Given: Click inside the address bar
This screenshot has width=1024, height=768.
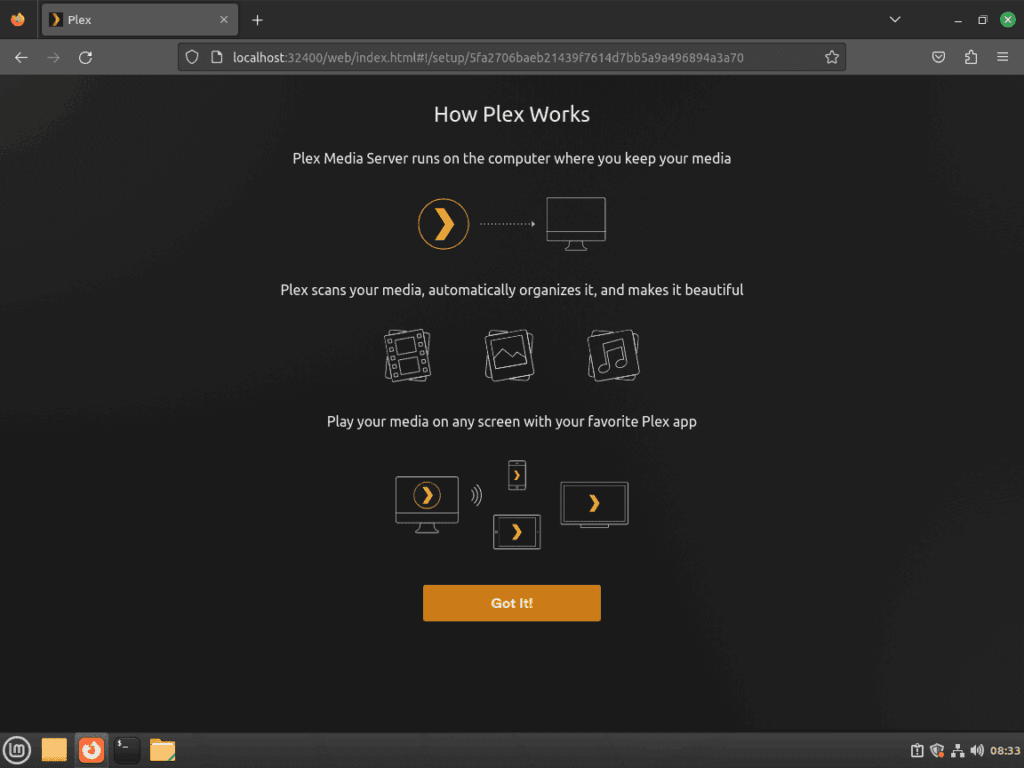Looking at the screenshot, I should pyautogui.click(x=500, y=57).
